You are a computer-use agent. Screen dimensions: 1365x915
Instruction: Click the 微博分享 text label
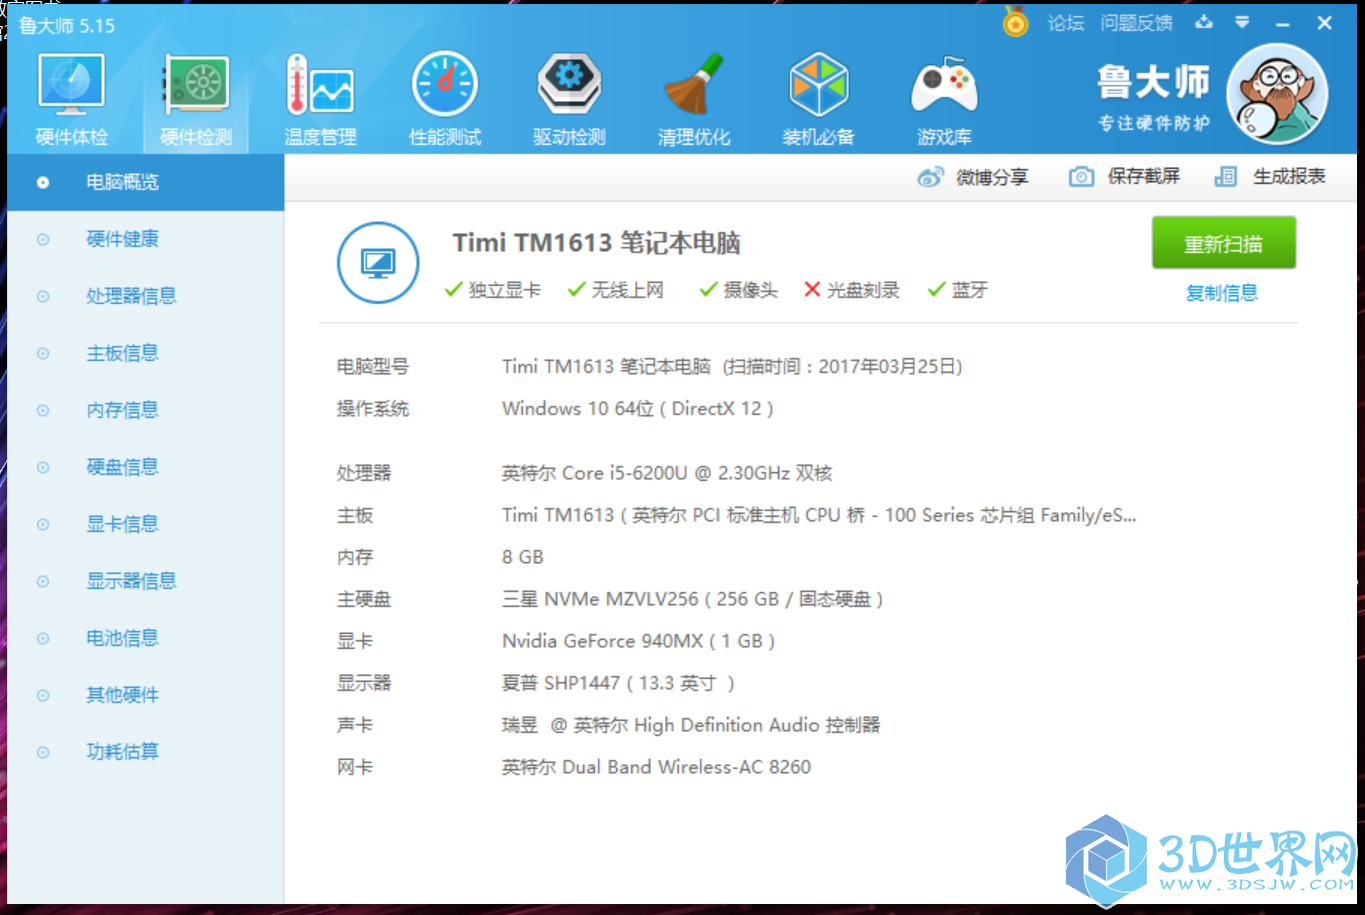click(x=992, y=177)
